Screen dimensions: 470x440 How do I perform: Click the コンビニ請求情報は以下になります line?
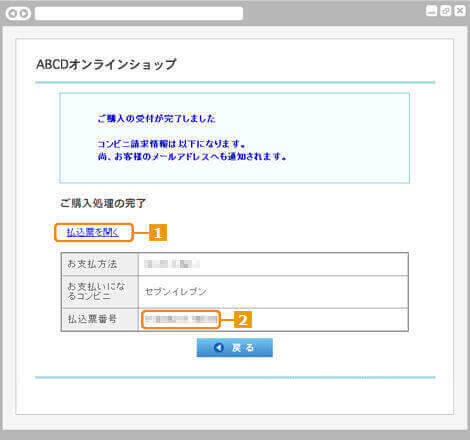(x=172, y=144)
